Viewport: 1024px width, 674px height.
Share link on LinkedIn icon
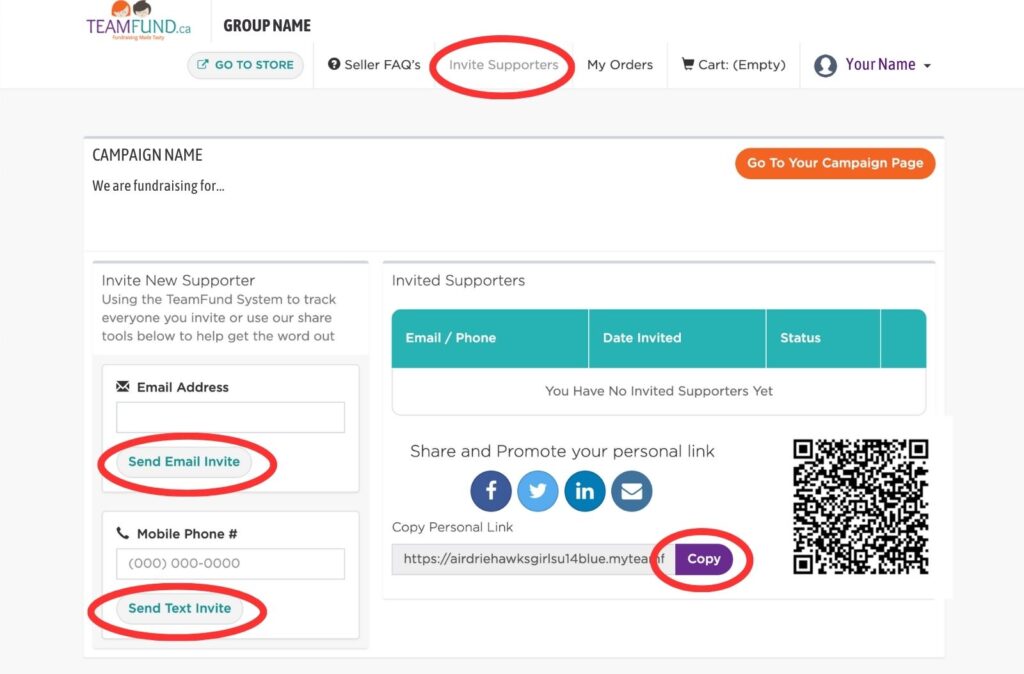[x=585, y=491]
